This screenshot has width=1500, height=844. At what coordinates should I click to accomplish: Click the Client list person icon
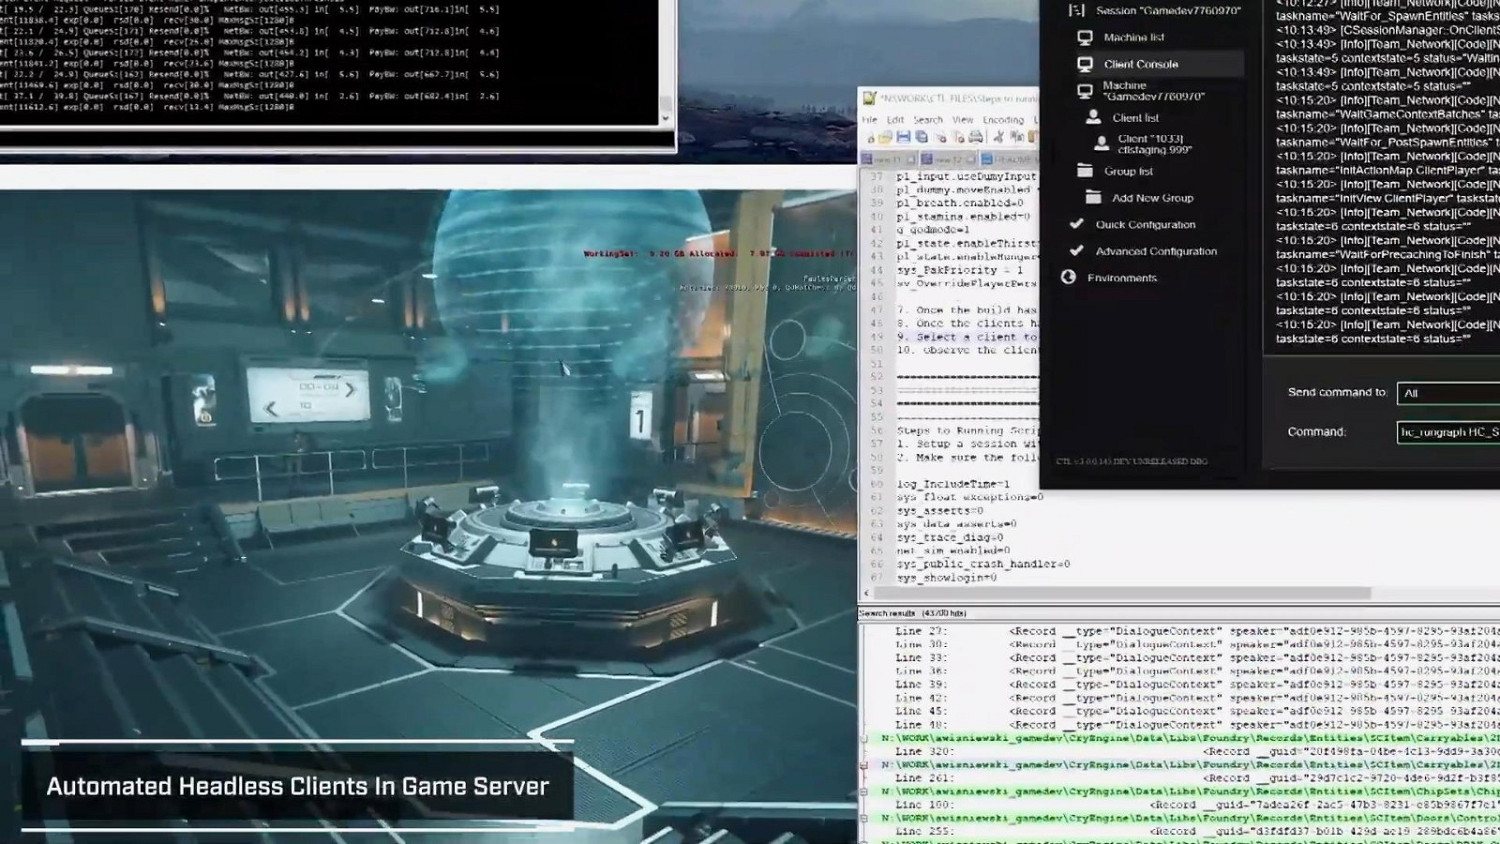point(1093,117)
